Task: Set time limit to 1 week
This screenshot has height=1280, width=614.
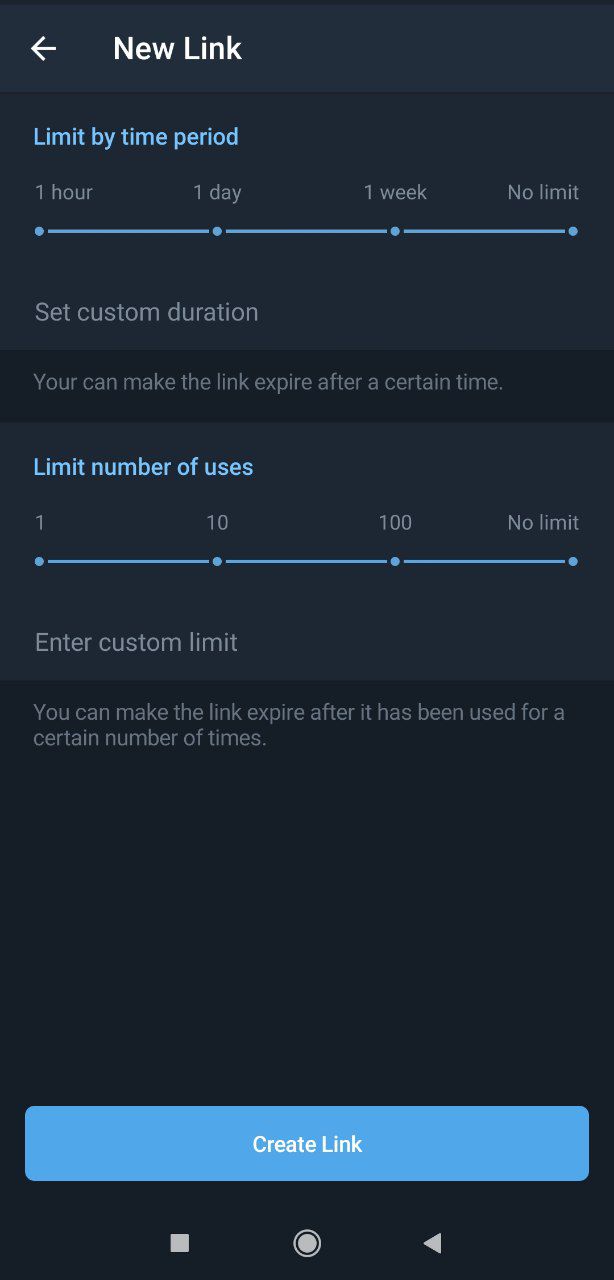Action: (395, 231)
